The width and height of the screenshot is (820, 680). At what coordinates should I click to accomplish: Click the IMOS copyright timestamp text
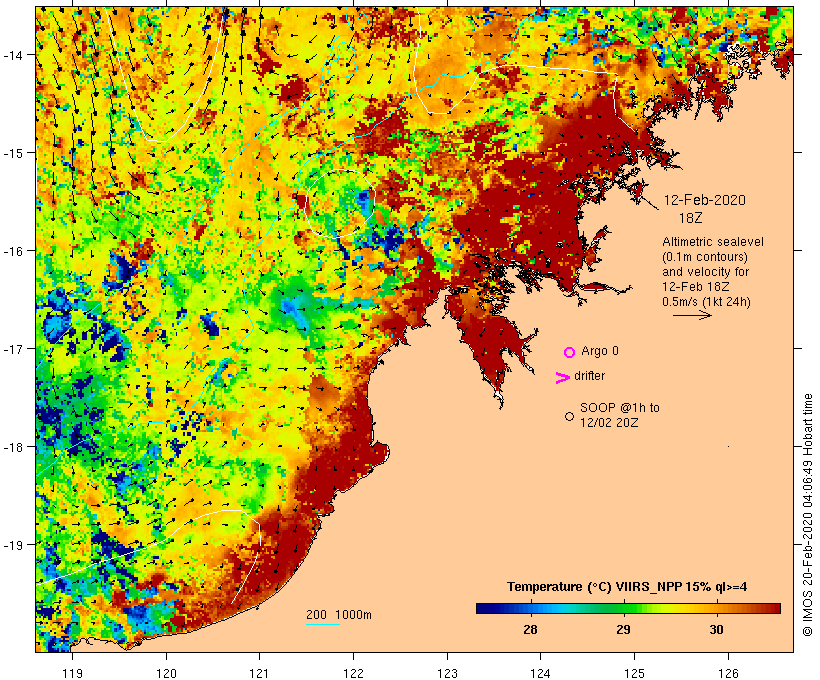(x=808, y=515)
